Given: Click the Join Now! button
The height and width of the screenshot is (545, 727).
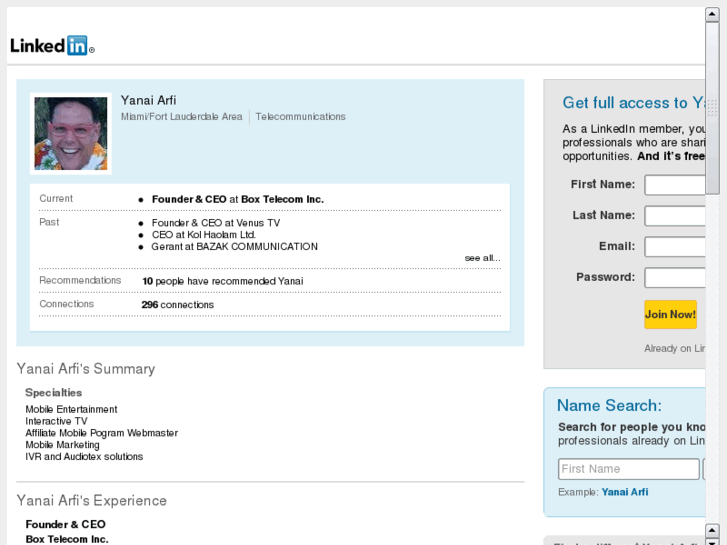Looking at the screenshot, I should pos(670,314).
